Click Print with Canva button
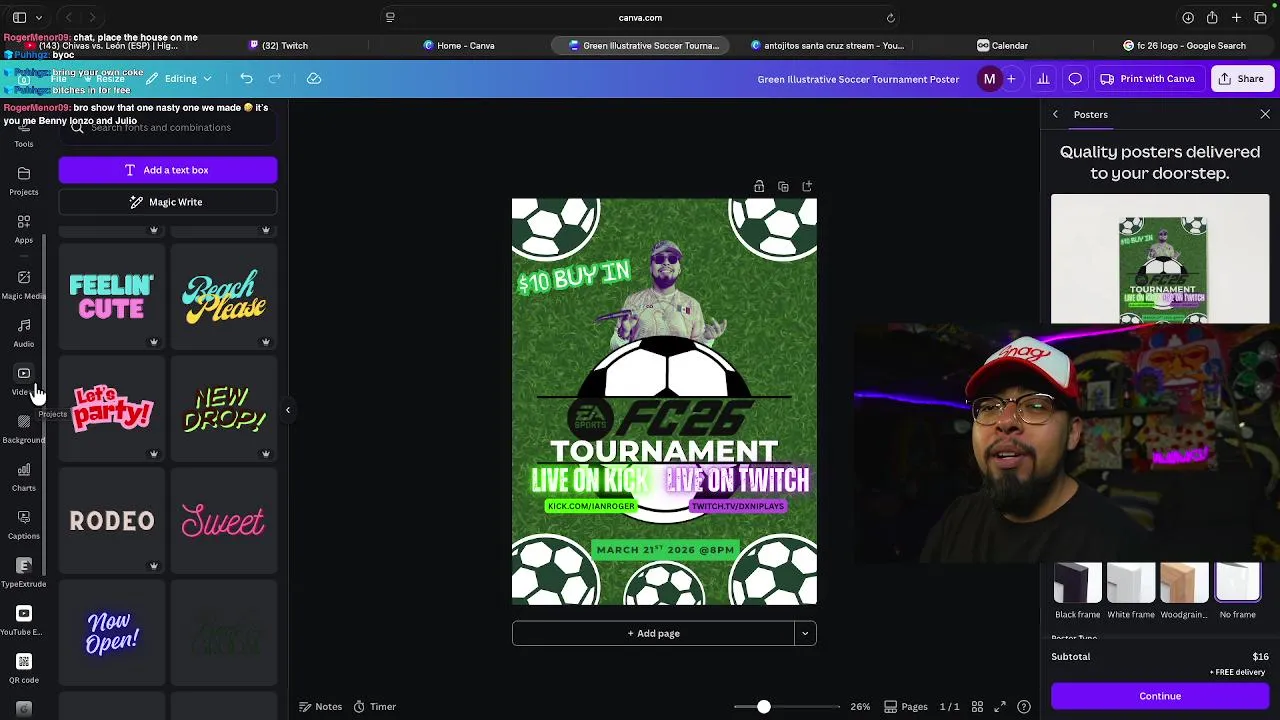This screenshot has width=1280, height=720. pos(1147,79)
